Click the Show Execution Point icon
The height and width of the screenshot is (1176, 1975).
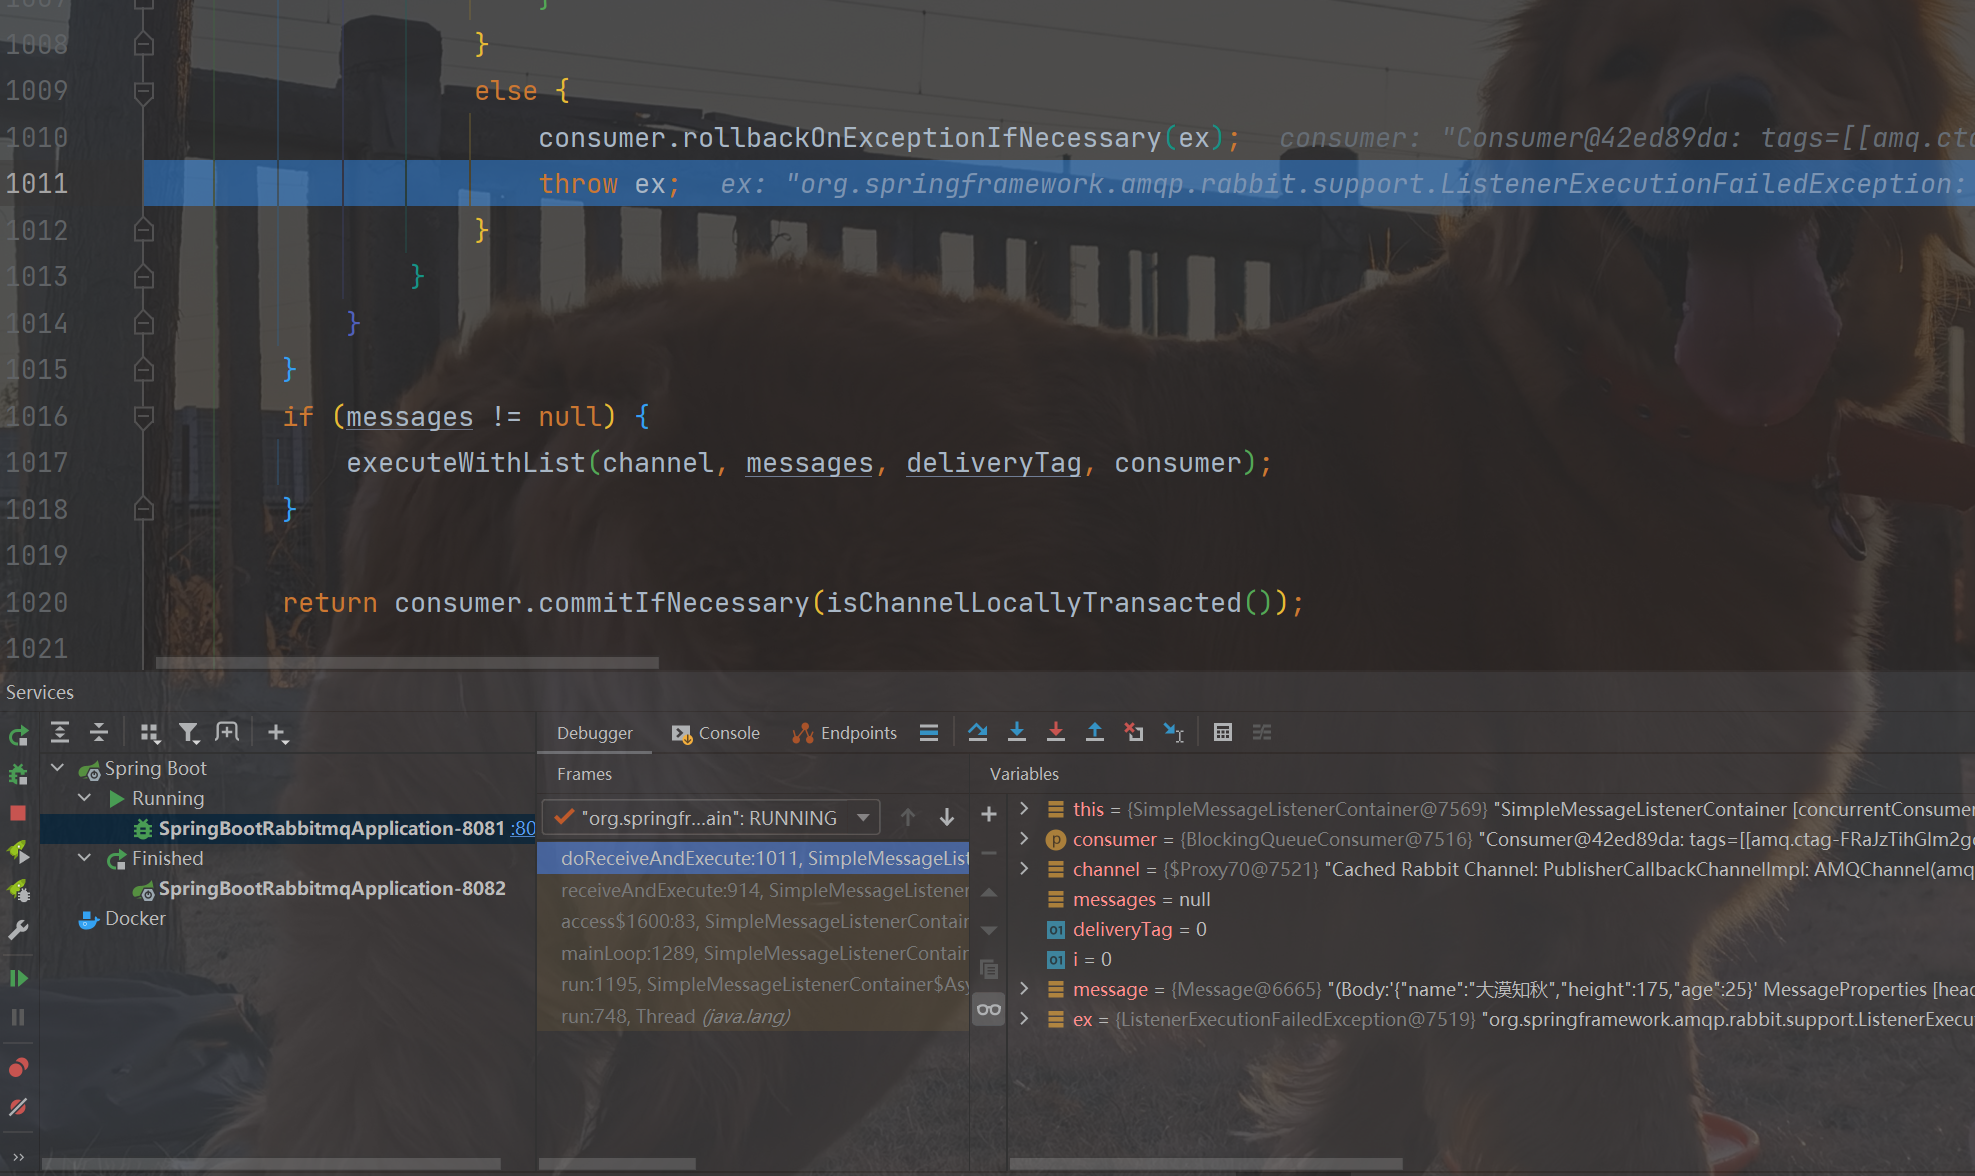tap(929, 733)
